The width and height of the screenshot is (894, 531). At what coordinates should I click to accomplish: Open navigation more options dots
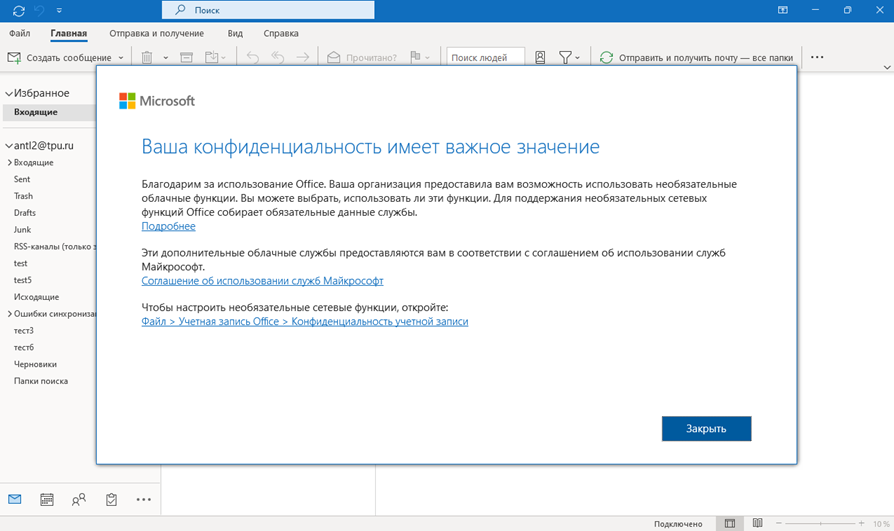144,500
